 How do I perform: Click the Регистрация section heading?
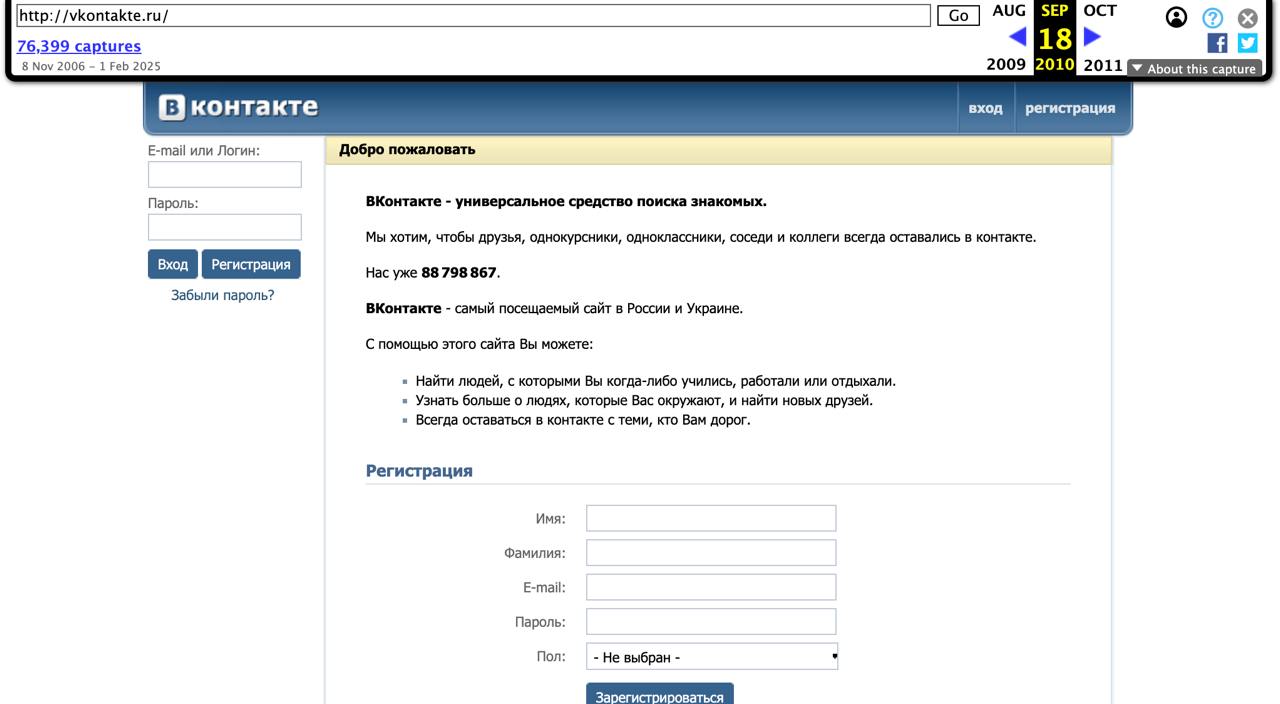click(x=419, y=471)
